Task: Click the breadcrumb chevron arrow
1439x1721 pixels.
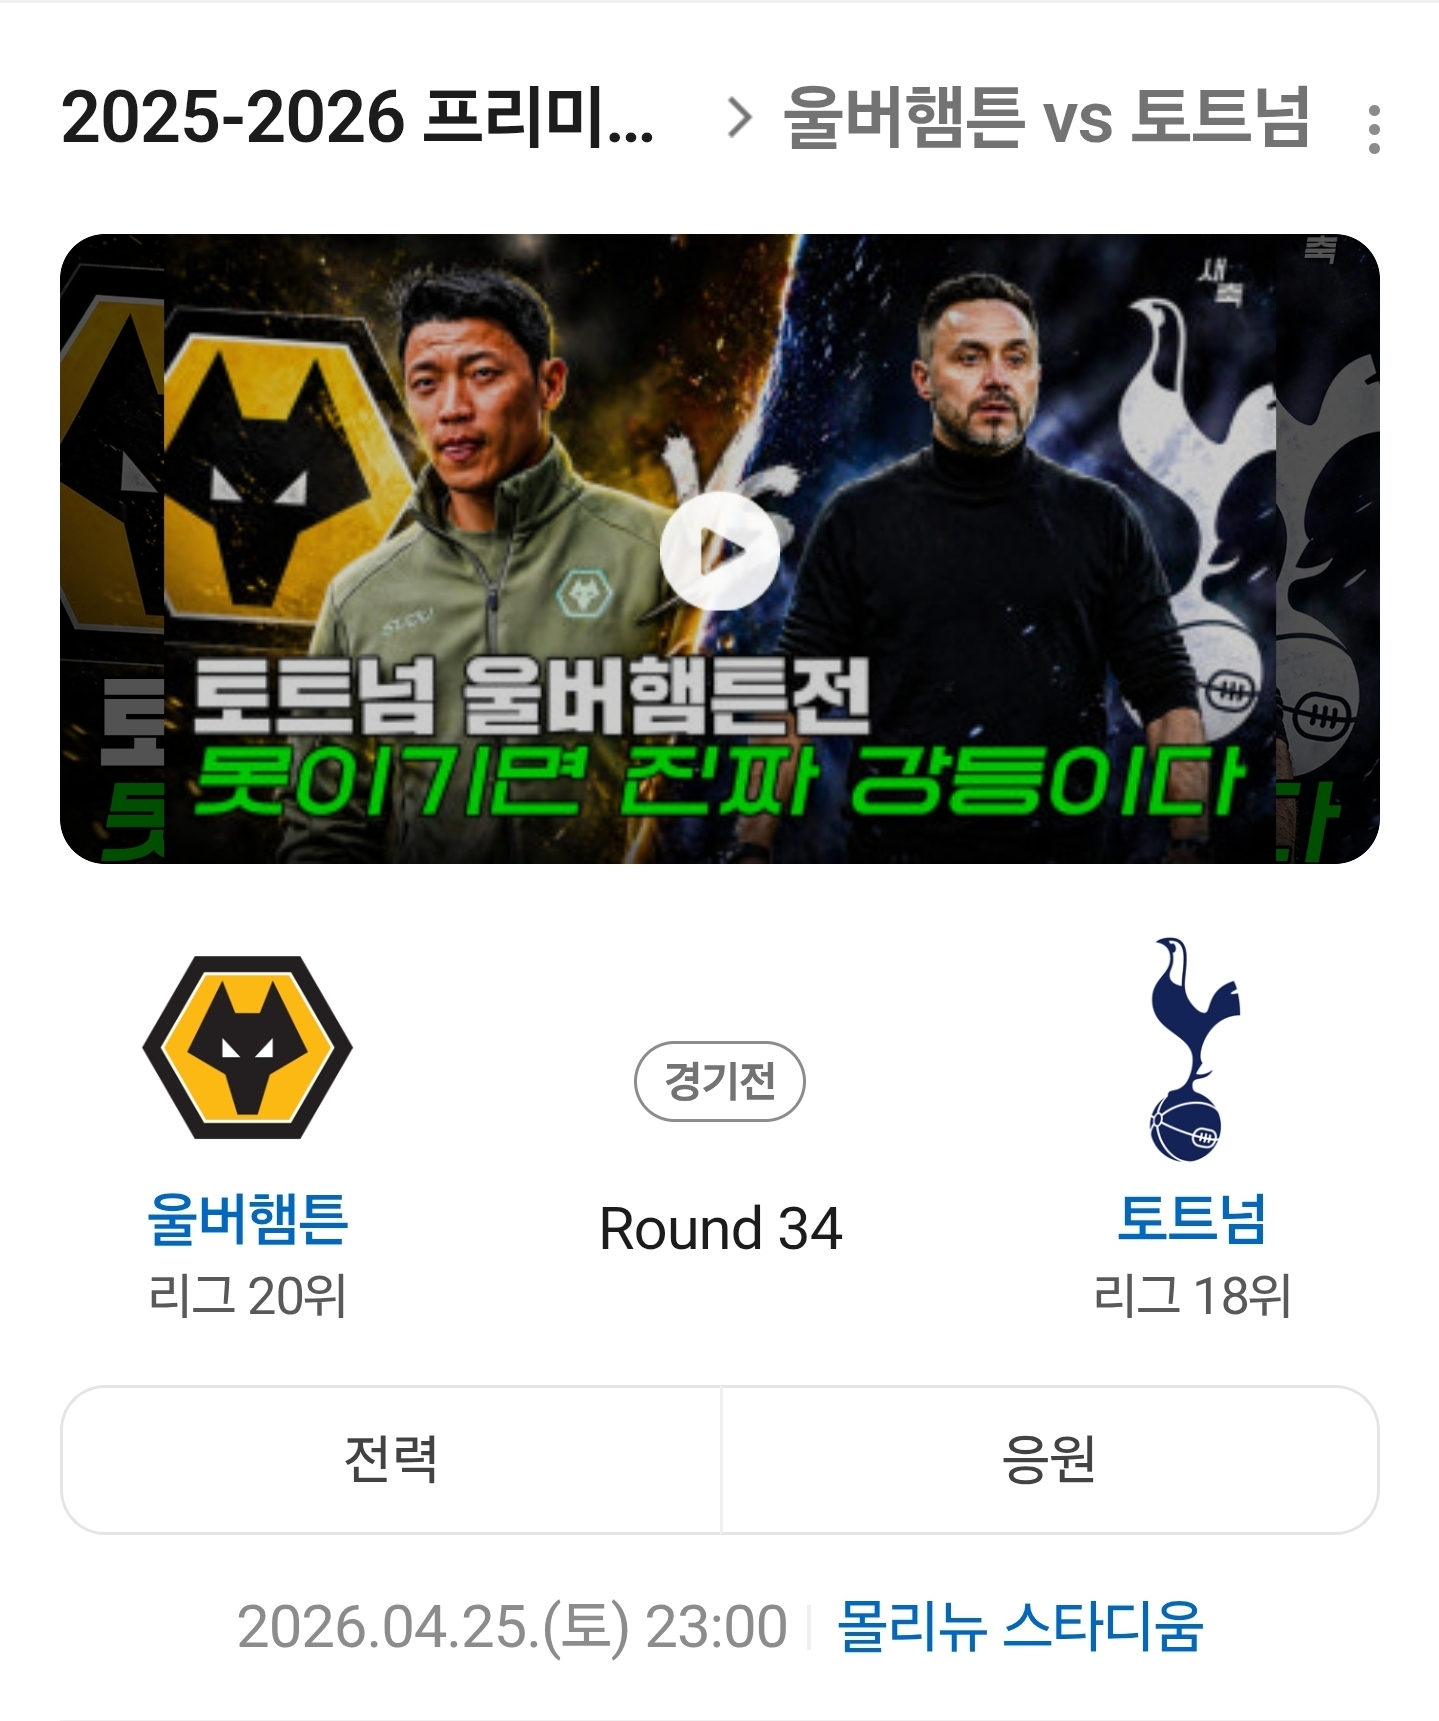Action: [739, 118]
